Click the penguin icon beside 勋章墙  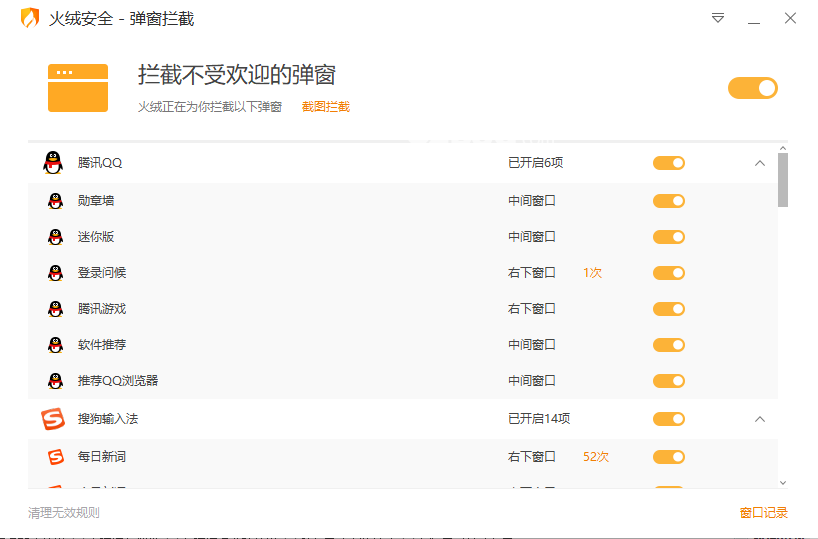(55, 201)
